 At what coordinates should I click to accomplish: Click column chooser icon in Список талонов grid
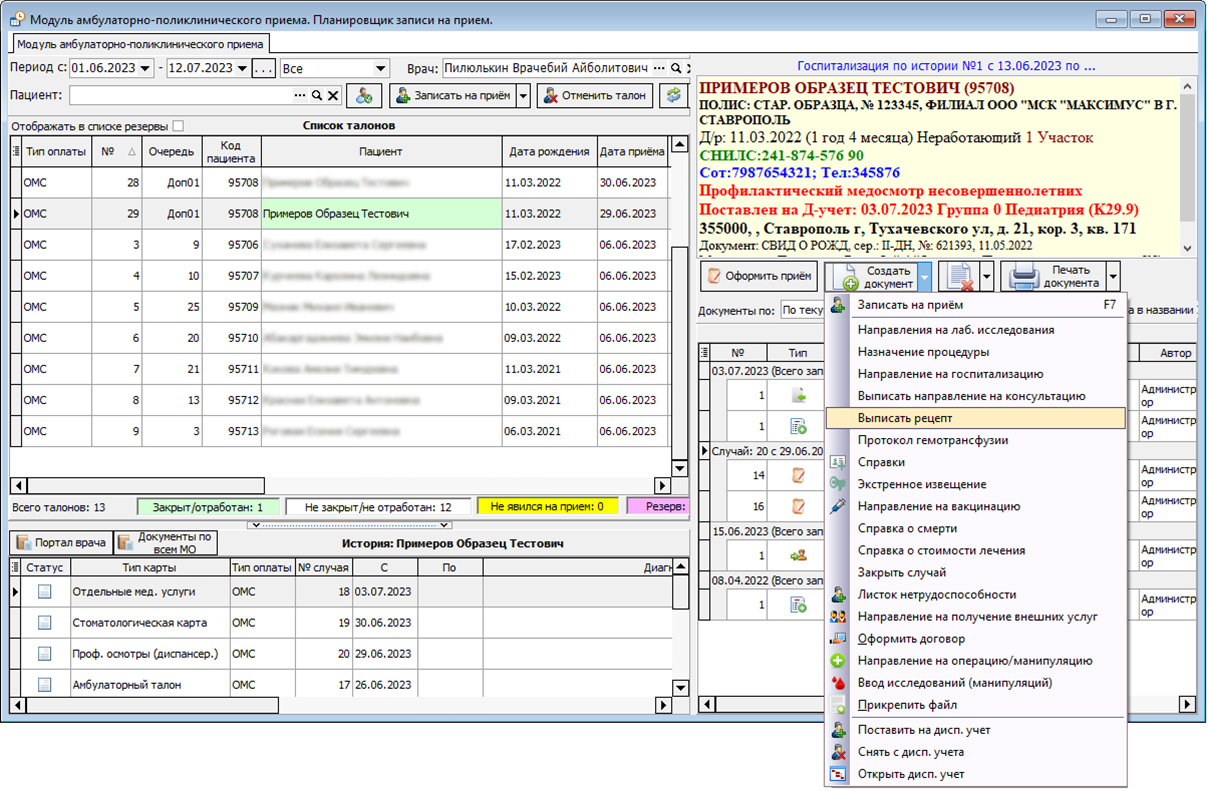pyautogui.click(x=16, y=151)
